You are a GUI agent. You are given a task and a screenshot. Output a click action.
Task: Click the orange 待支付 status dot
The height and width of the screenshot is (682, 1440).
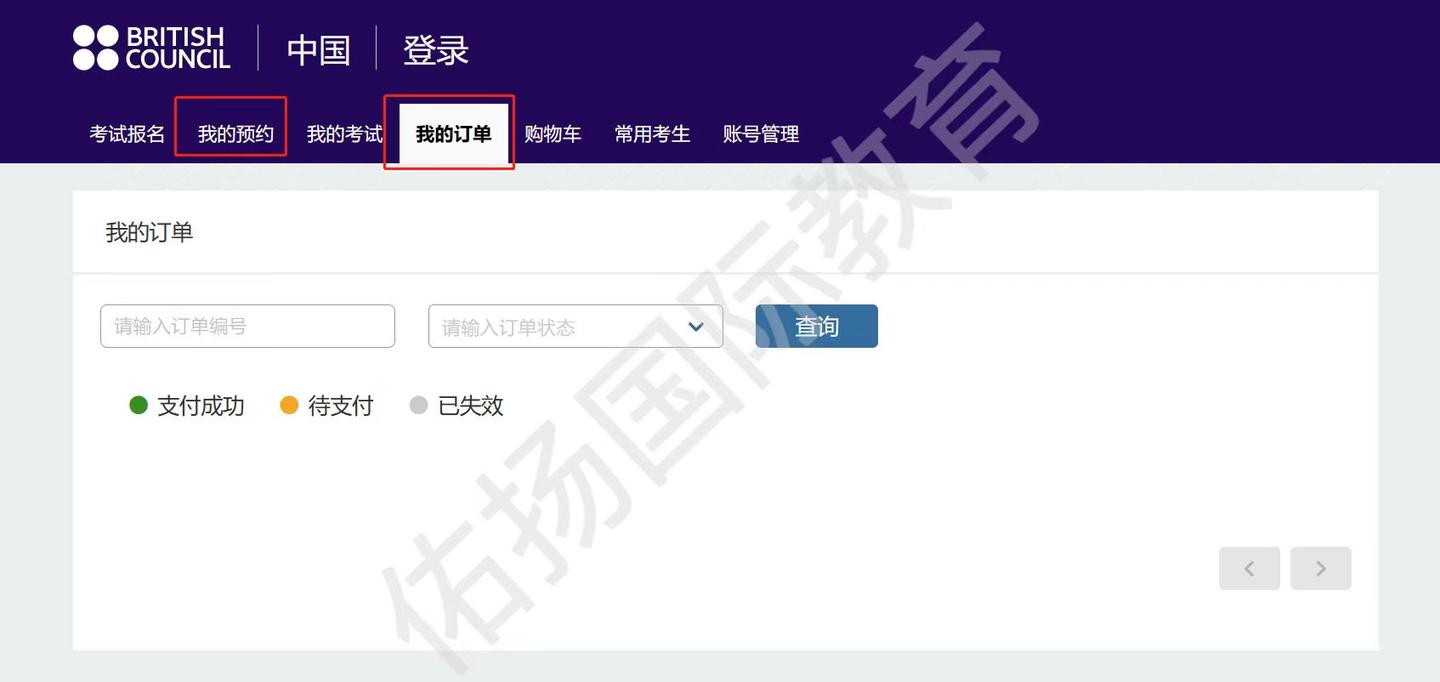click(289, 405)
